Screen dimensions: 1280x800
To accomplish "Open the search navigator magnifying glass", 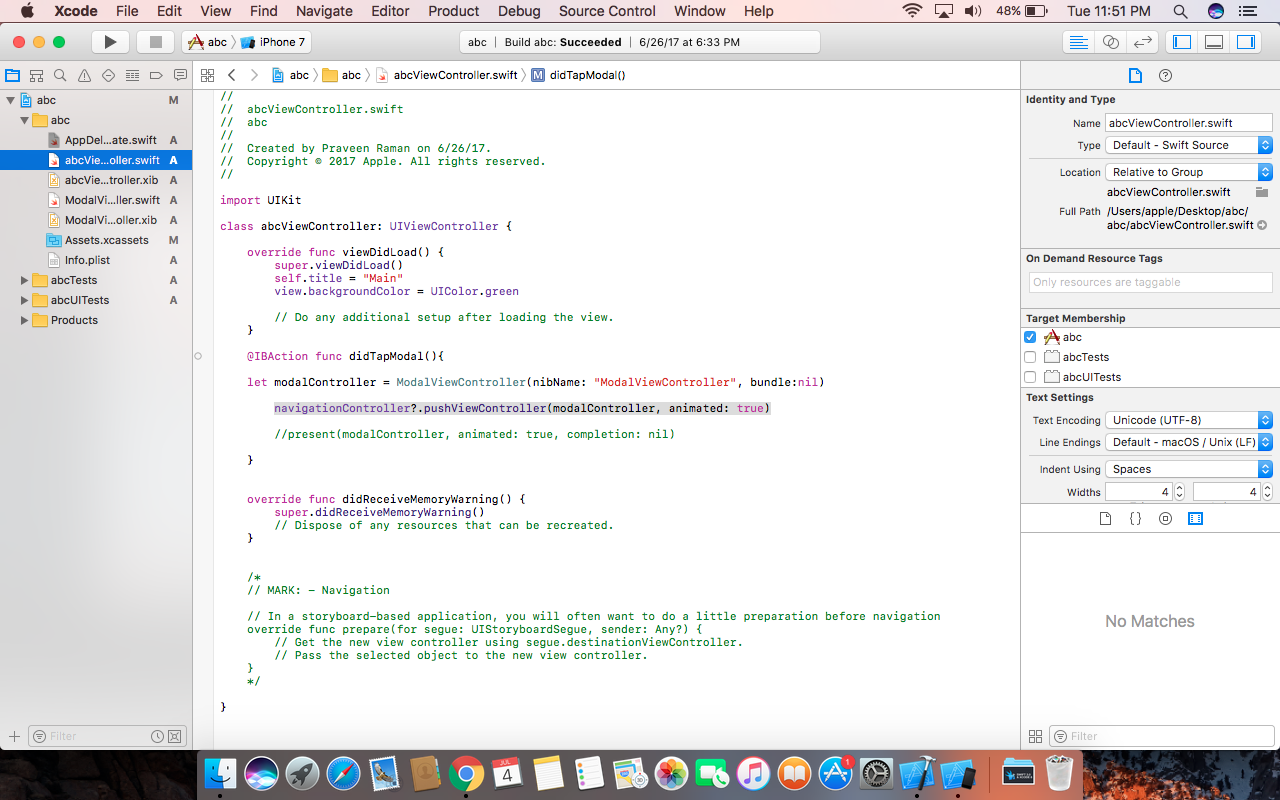I will pos(60,74).
